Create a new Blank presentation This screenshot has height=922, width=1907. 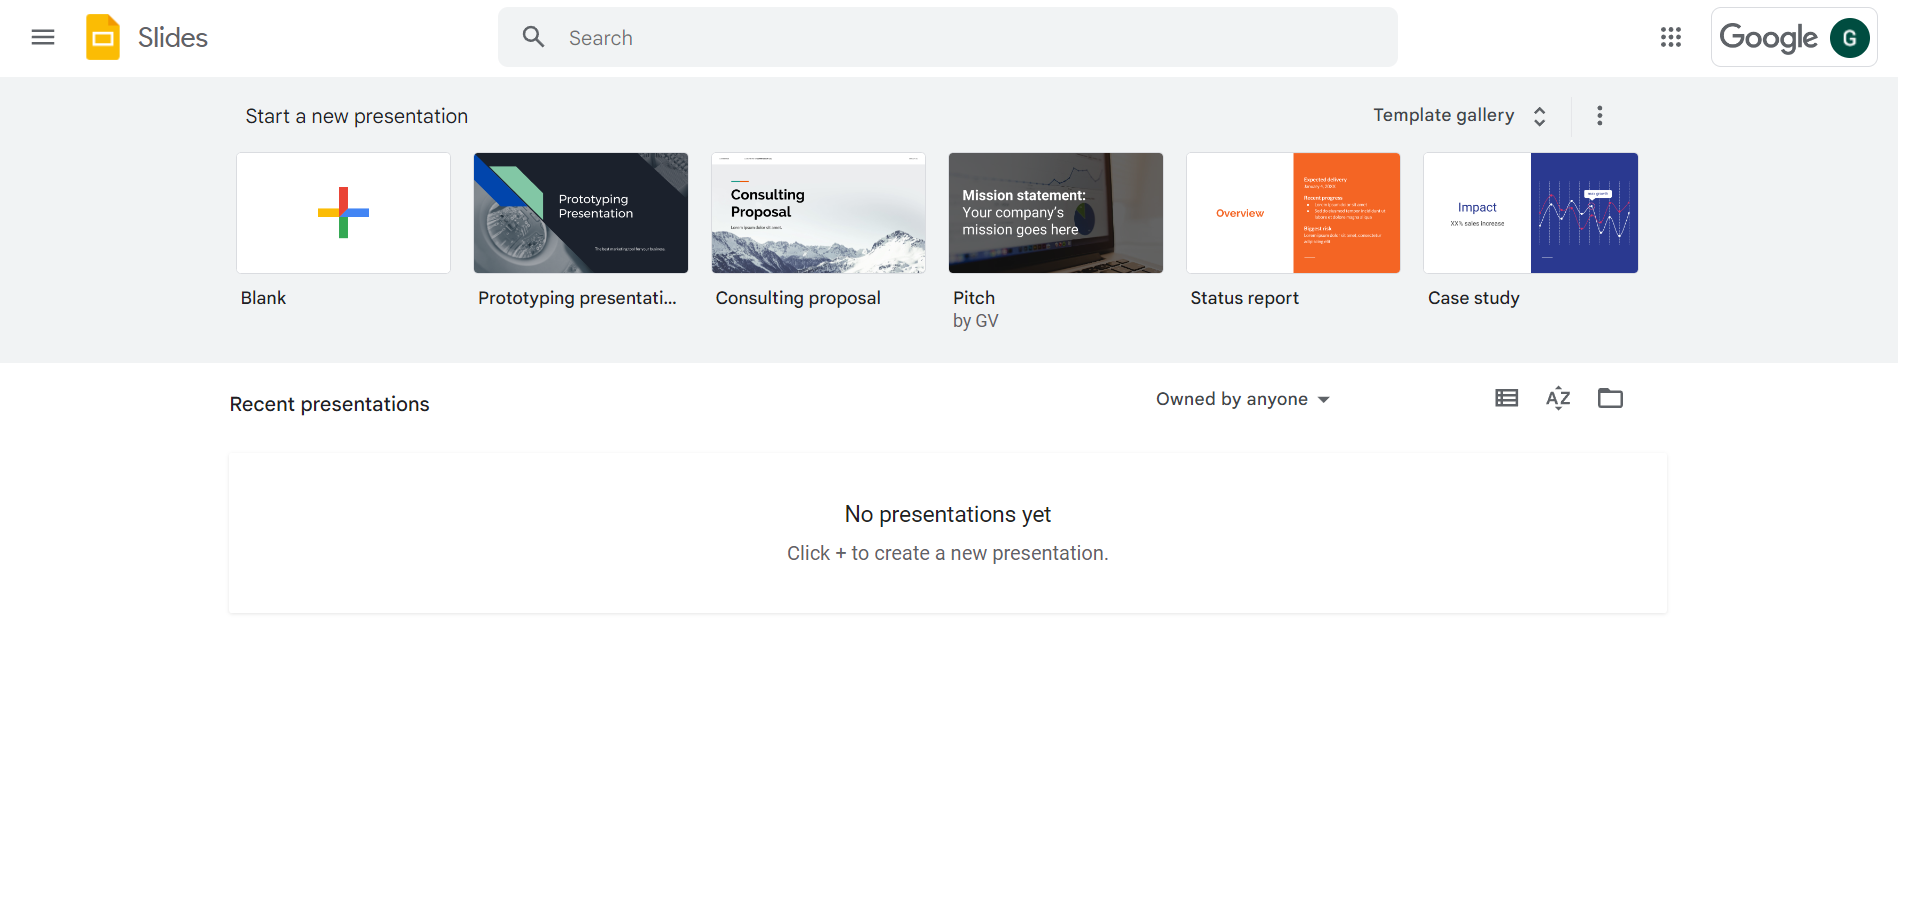pyautogui.click(x=343, y=213)
